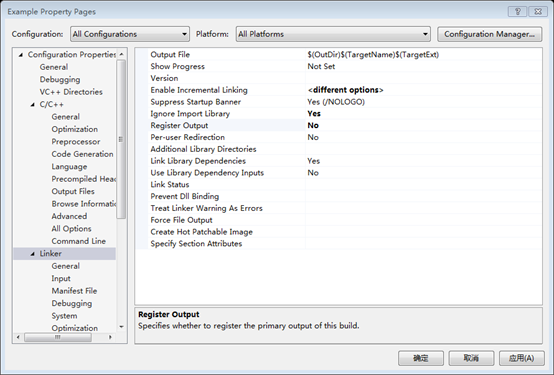Click the tree scrollbar down arrow
The width and height of the screenshot is (554, 375).
point(121,327)
